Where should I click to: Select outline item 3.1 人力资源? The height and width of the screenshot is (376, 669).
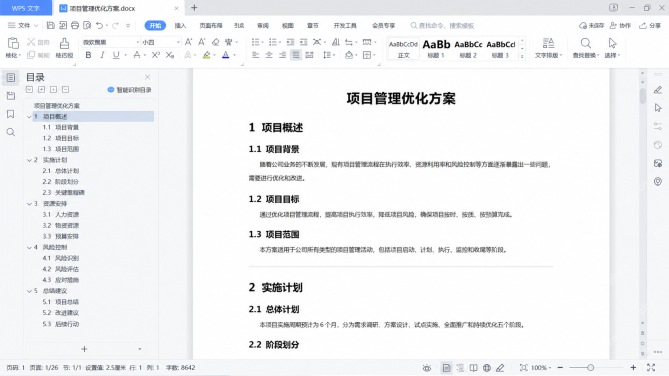tap(61, 215)
